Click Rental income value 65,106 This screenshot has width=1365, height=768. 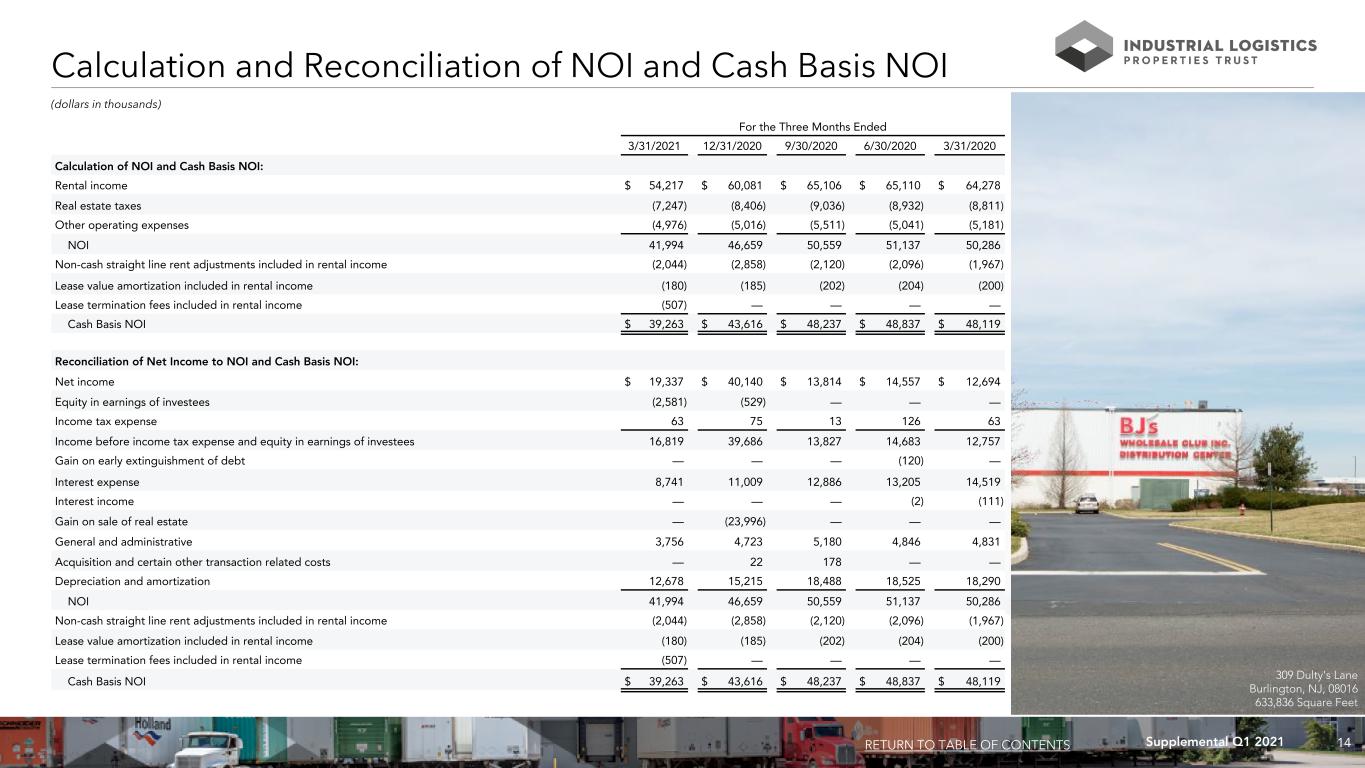(822, 186)
